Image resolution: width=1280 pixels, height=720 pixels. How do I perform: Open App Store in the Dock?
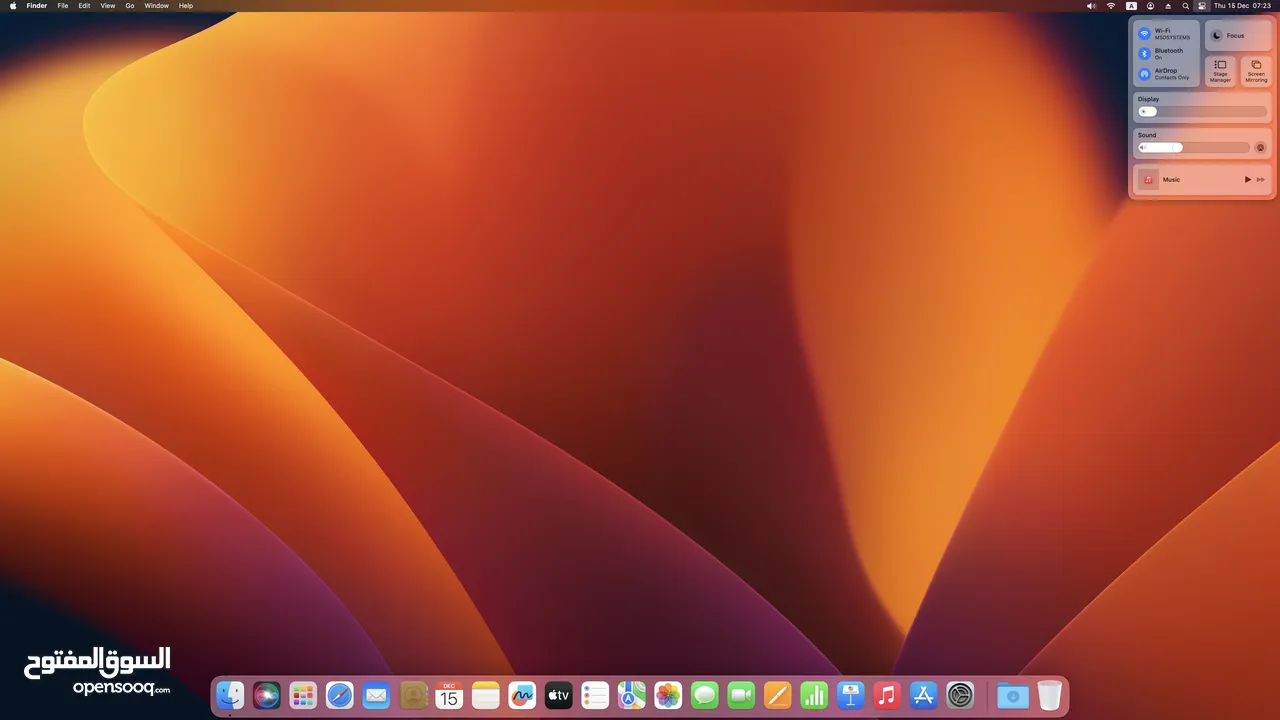click(923, 695)
